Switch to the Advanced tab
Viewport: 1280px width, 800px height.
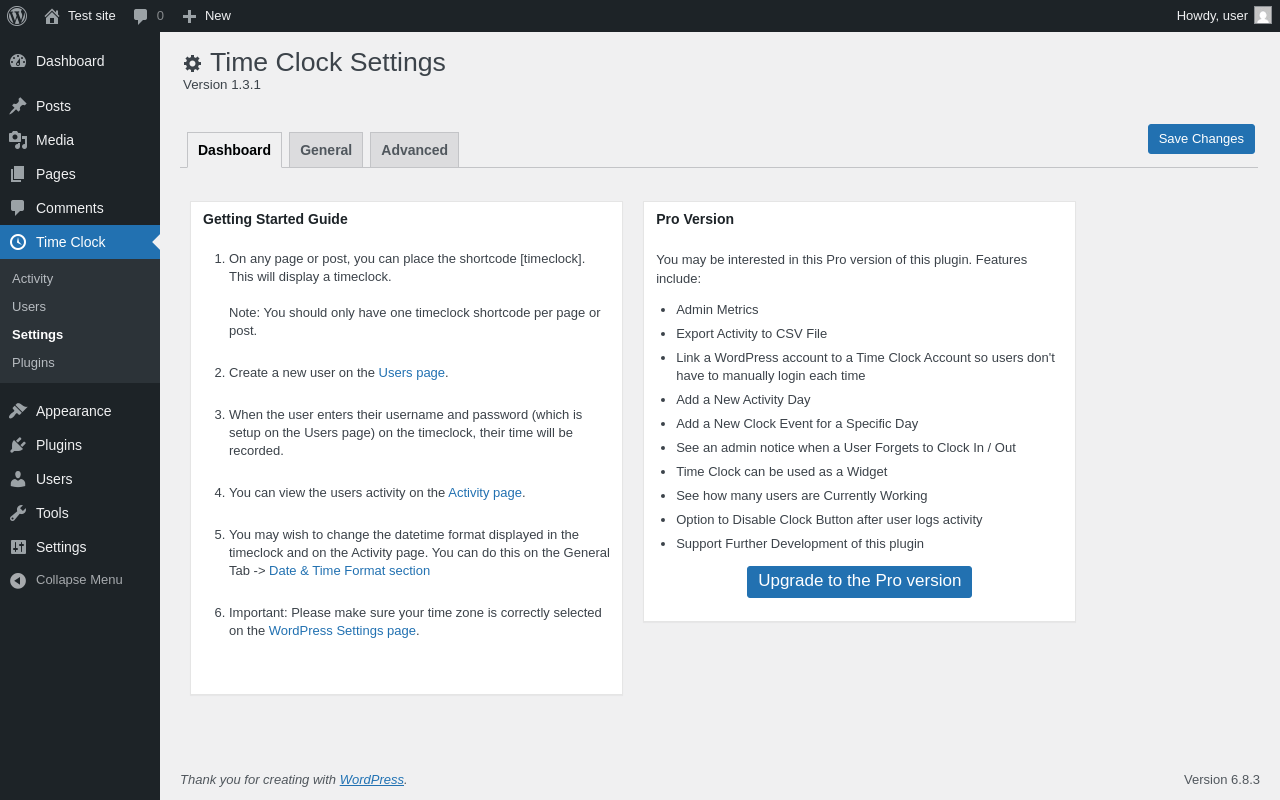click(414, 150)
